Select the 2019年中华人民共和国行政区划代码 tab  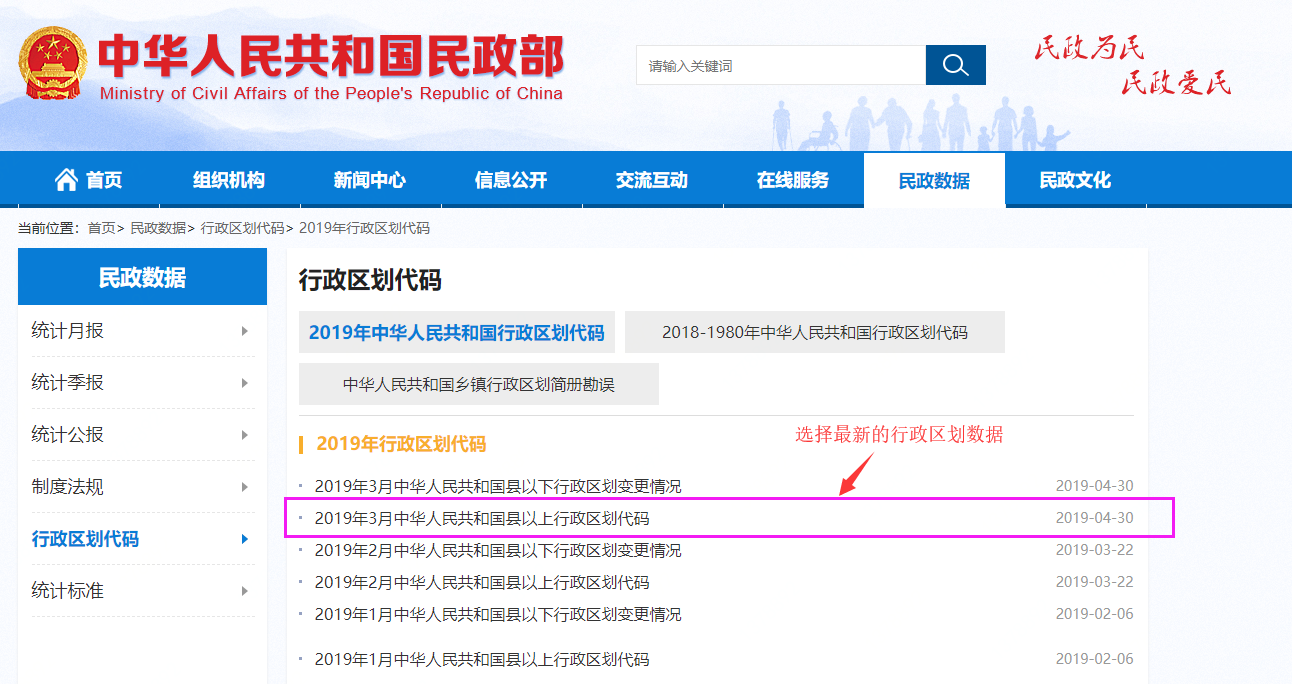tap(457, 332)
